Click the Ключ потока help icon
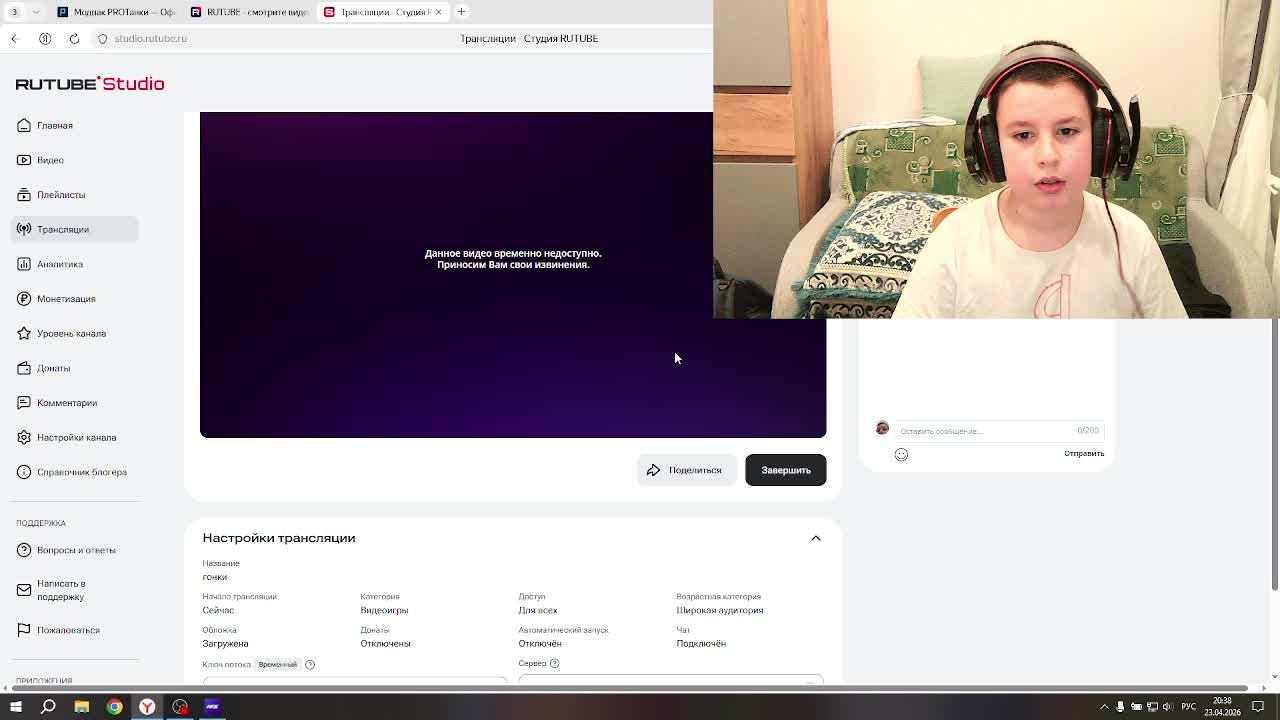The width and height of the screenshot is (1280, 720). (x=310, y=664)
